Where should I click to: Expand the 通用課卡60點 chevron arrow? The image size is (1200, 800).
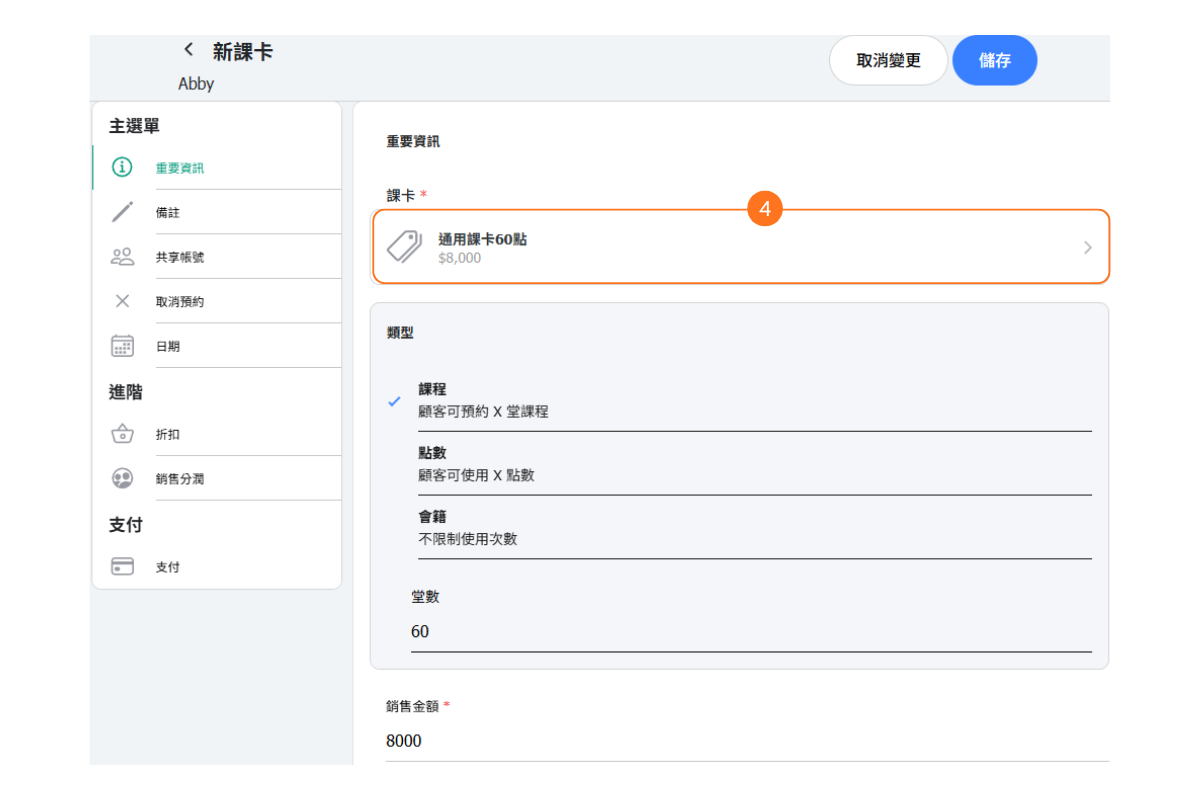1088,248
